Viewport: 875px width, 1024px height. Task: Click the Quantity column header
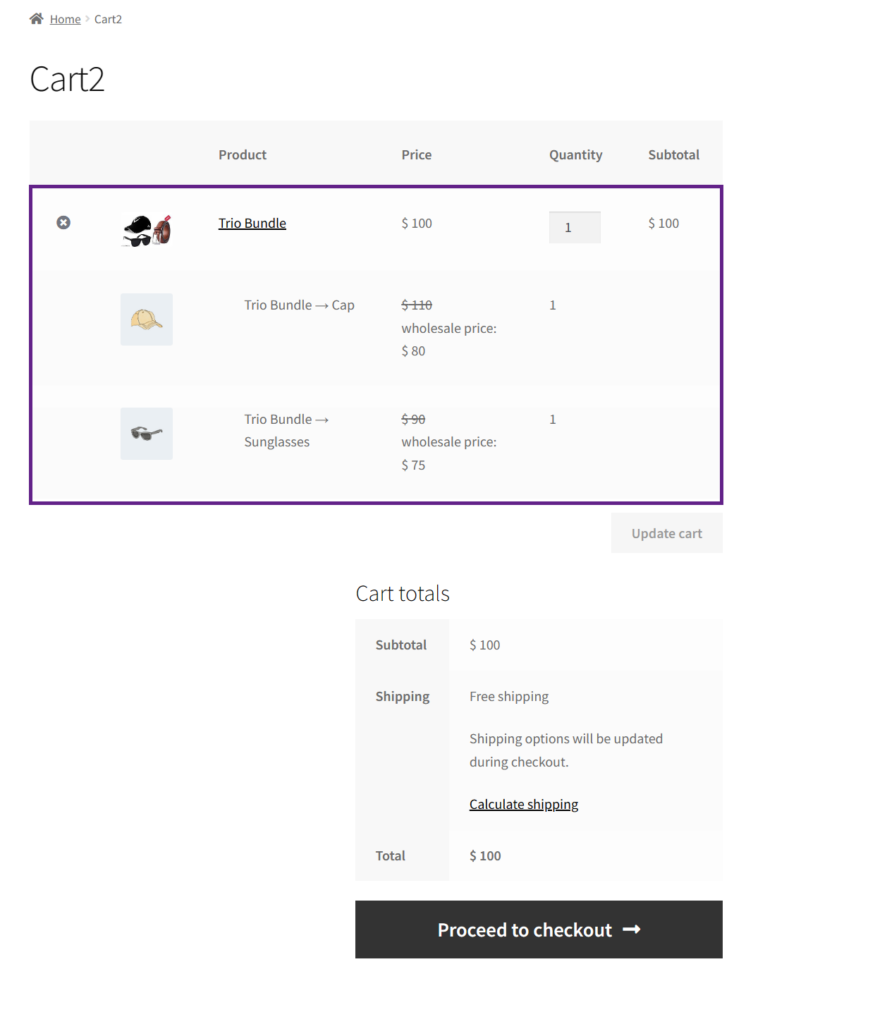coord(575,155)
